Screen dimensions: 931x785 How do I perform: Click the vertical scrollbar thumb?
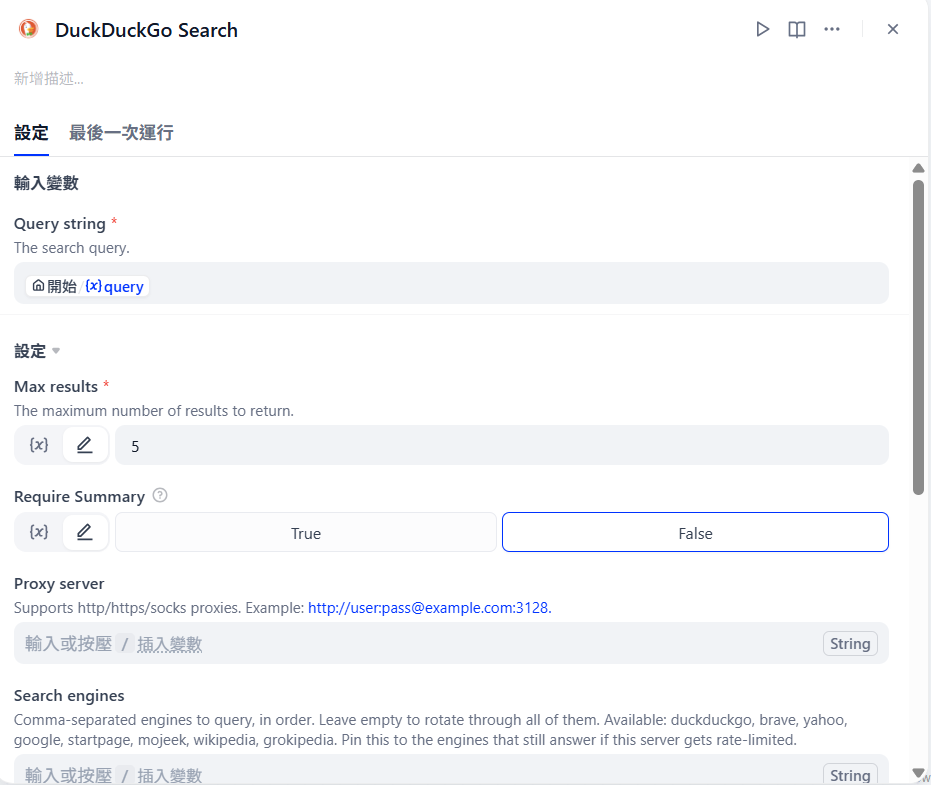[x=919, y=337]
